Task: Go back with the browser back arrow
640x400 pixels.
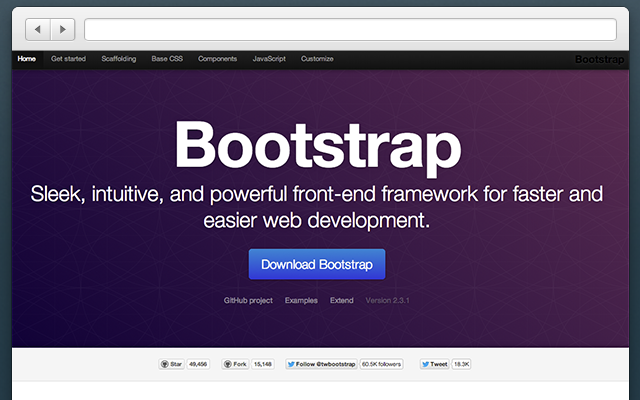Action: 38,29
